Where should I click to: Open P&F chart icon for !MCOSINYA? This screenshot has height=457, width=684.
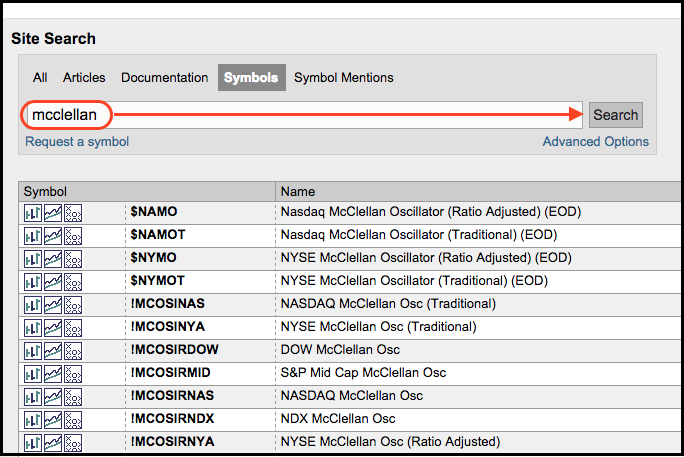pos(73,328)
